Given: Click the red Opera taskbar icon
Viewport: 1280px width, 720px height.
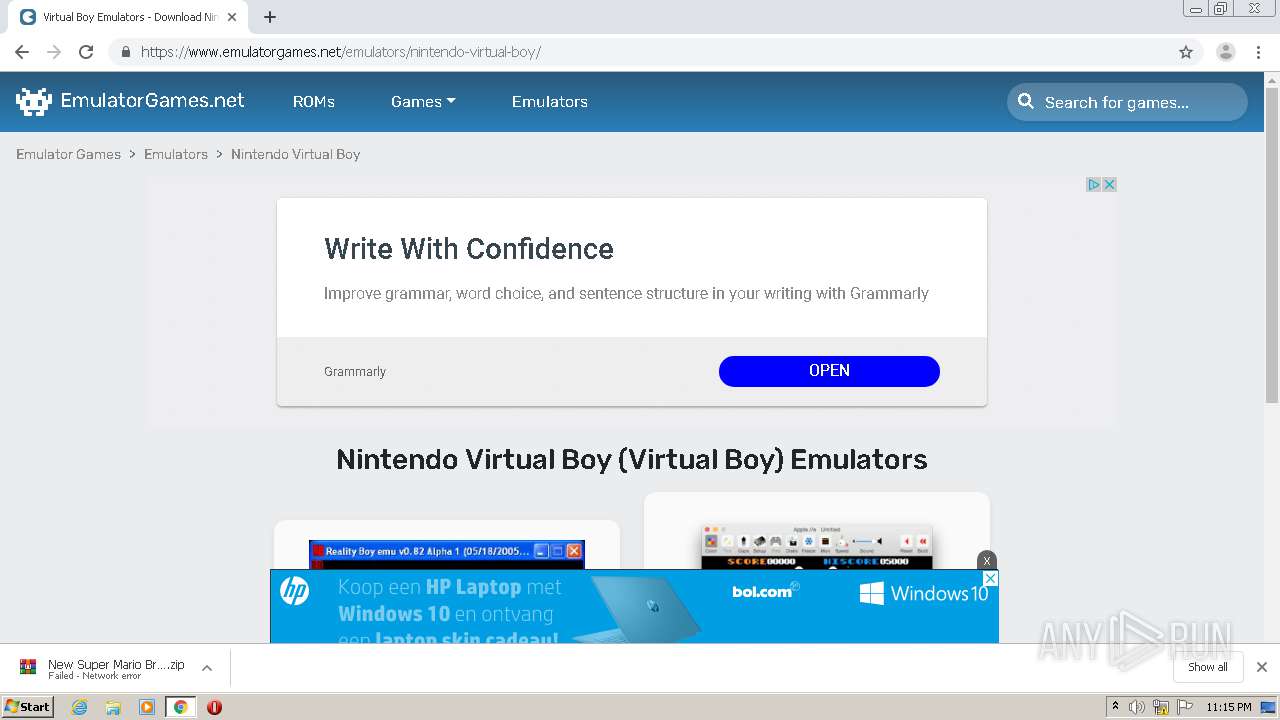Looking at the screenshot, I should click(214, 707).
